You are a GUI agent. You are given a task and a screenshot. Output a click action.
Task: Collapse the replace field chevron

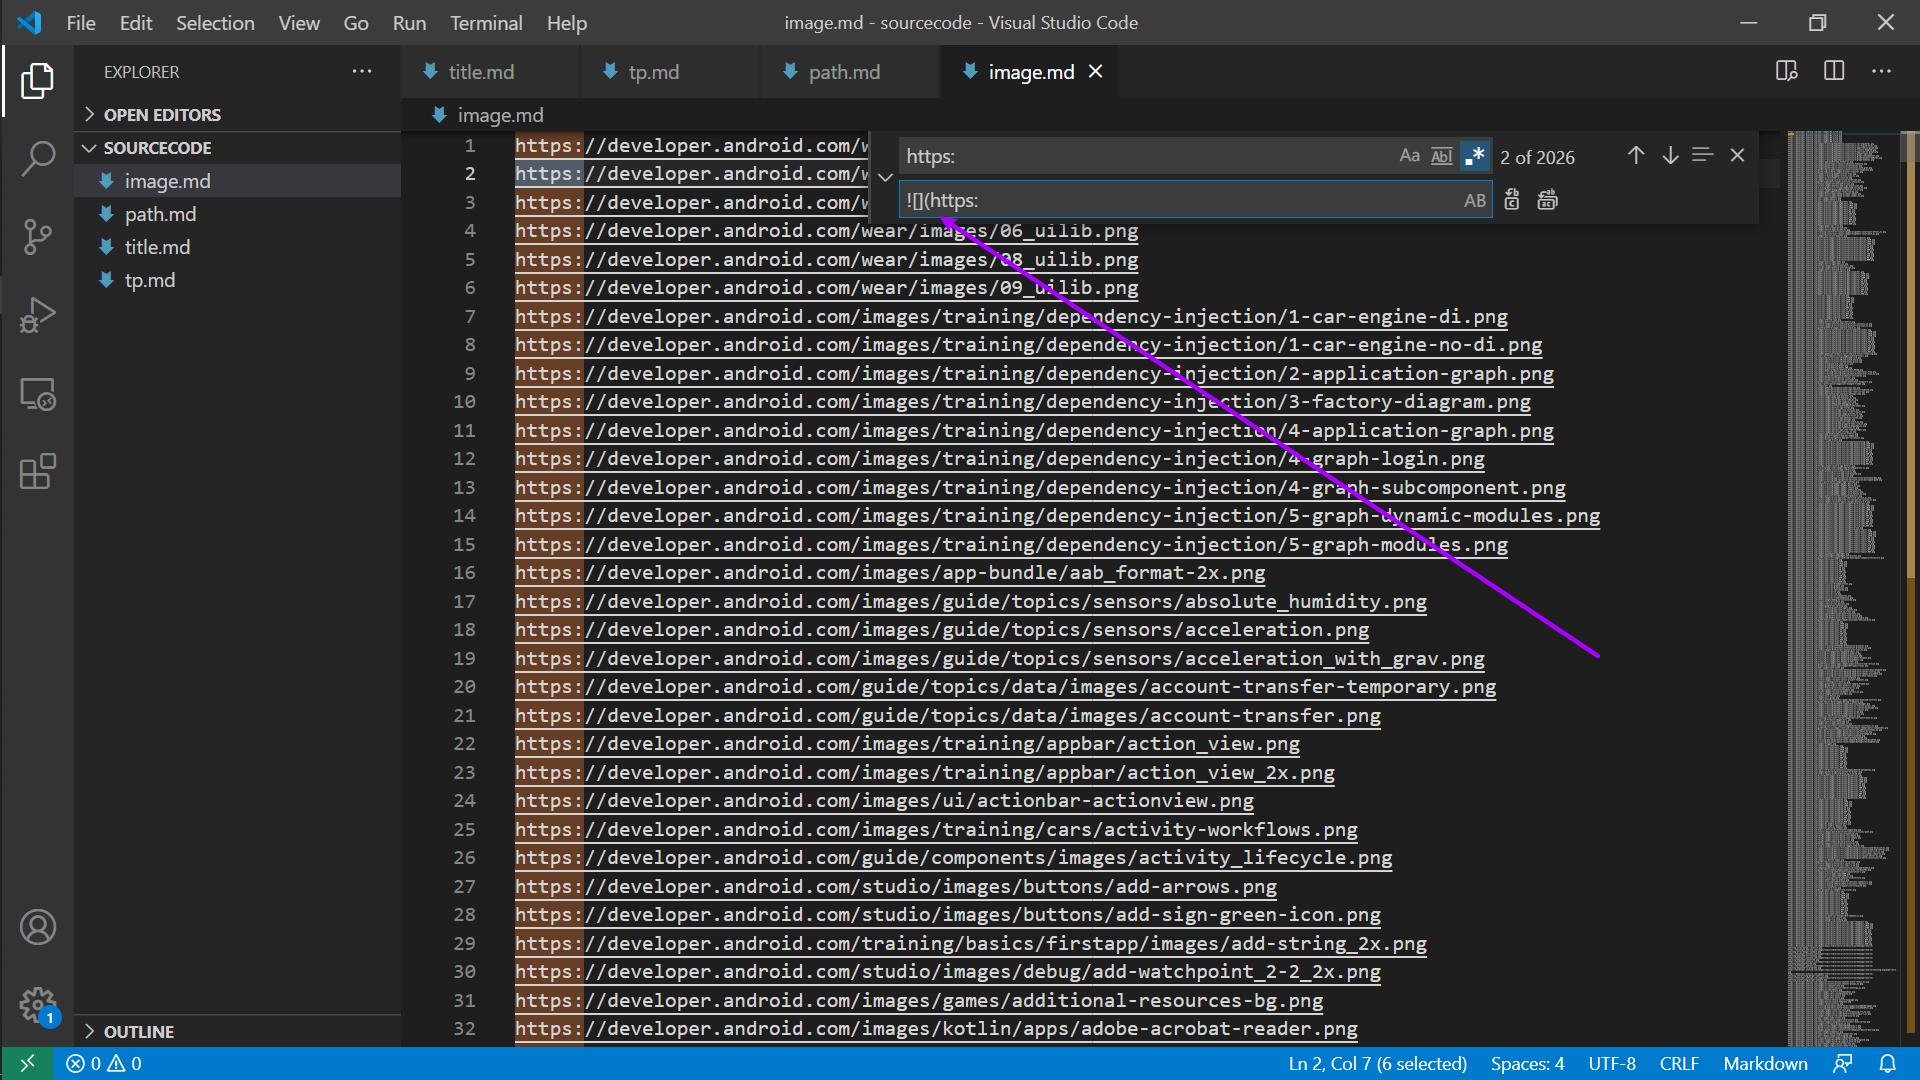[x=885, y=177]
